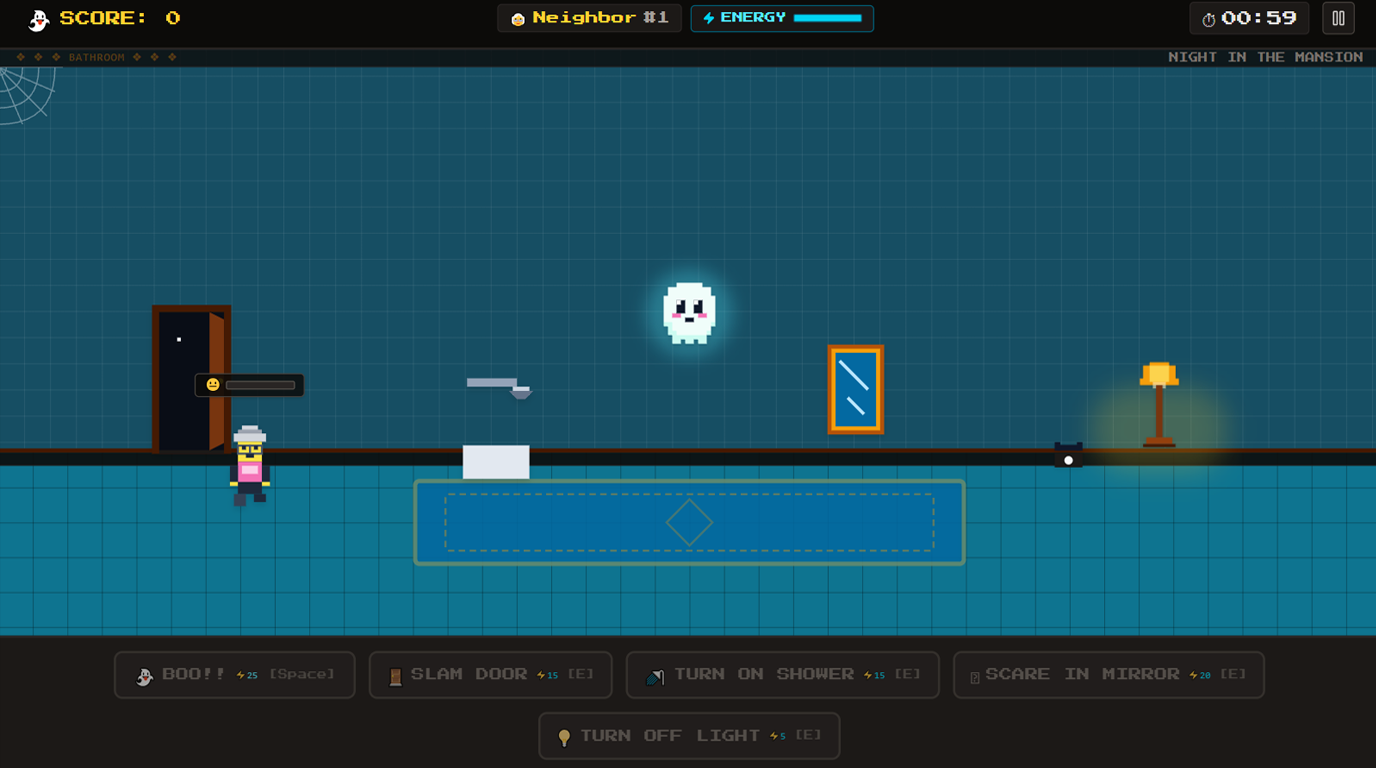This screenshot has height=768, width=1376.
Task: Pause the game with the pause button
Action: 1338,18
